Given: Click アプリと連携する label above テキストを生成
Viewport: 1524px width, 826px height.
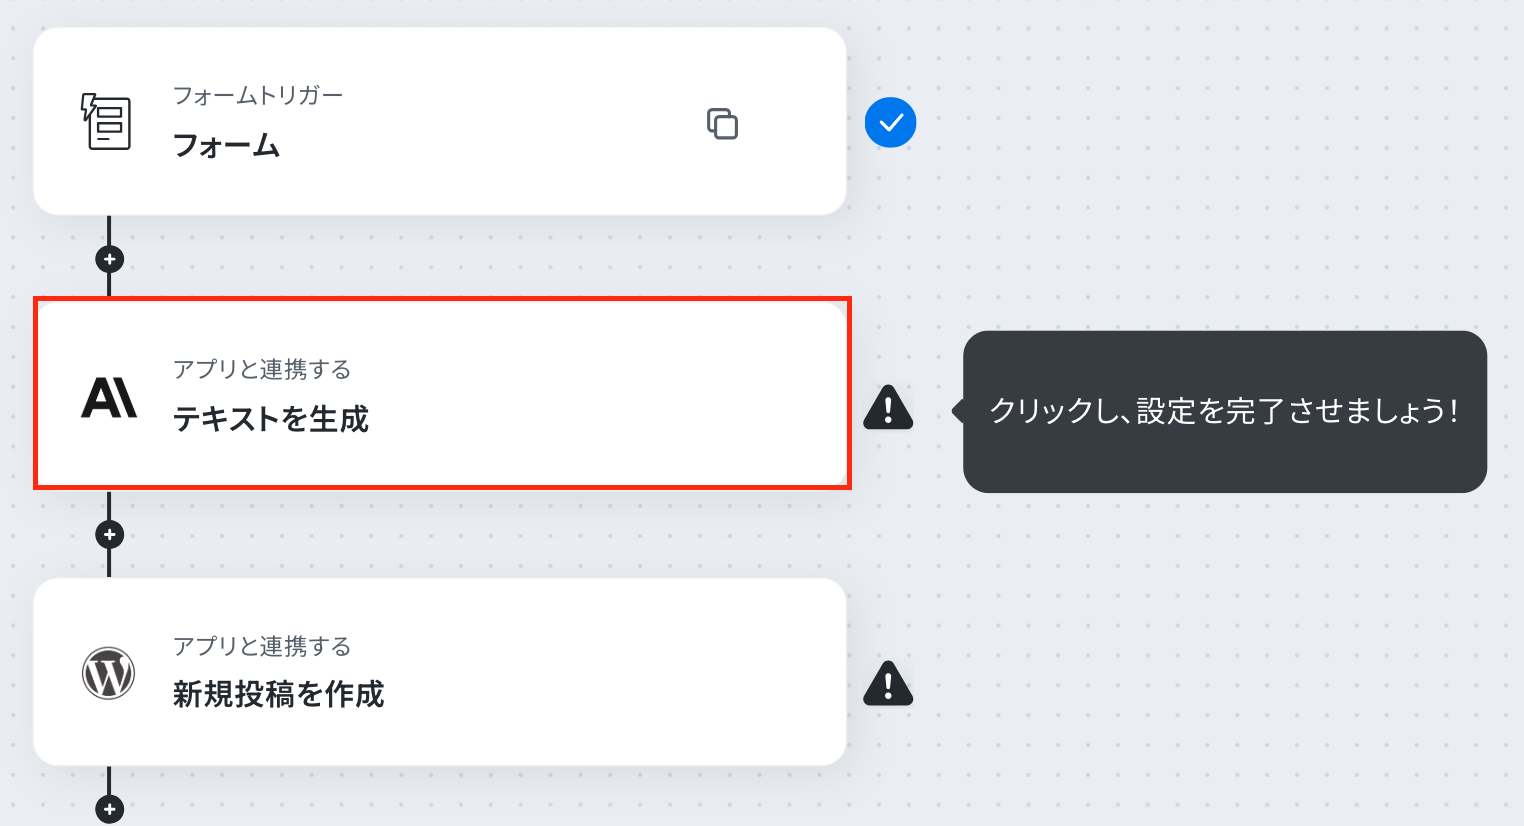Looking at the screenshot, I should (x=262, y=369).
